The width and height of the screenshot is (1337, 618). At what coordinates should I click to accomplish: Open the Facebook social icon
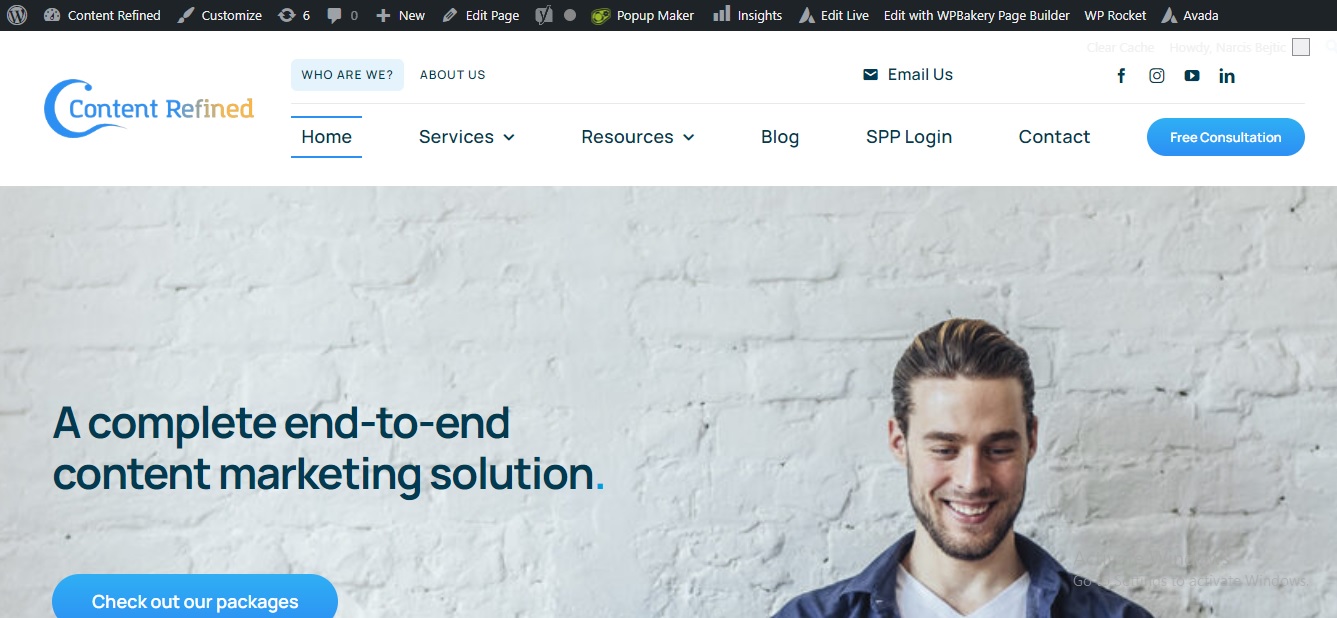click(x=1121, y=76)
